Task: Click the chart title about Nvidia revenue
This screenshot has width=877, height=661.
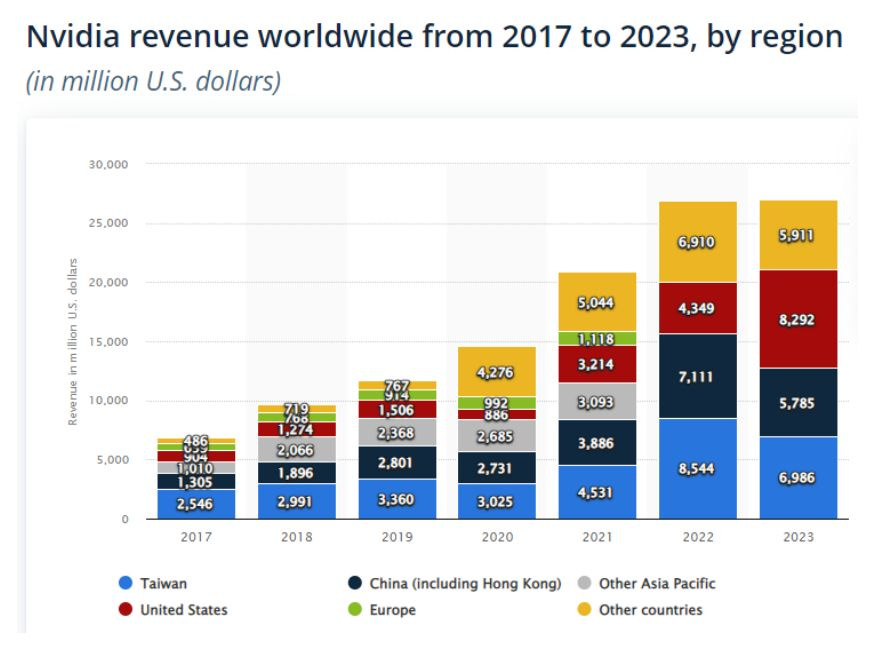Action: pyautogui.click(x=435, y=36)
